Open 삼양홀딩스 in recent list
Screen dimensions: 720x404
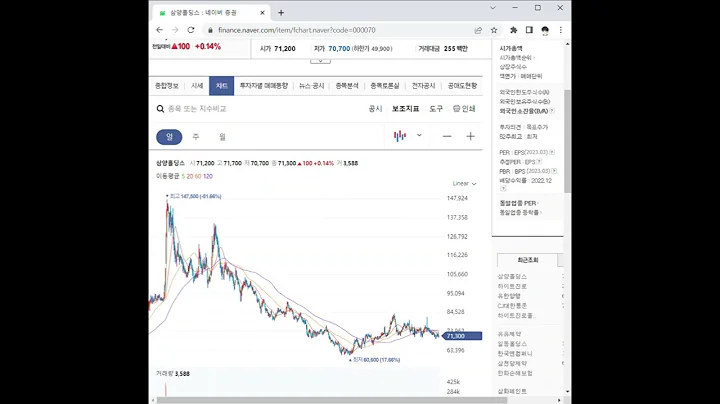pos(512,276)
